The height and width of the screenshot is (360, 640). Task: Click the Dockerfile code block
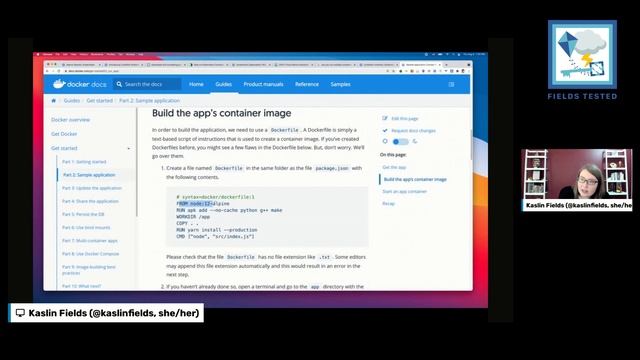[267, 217]
